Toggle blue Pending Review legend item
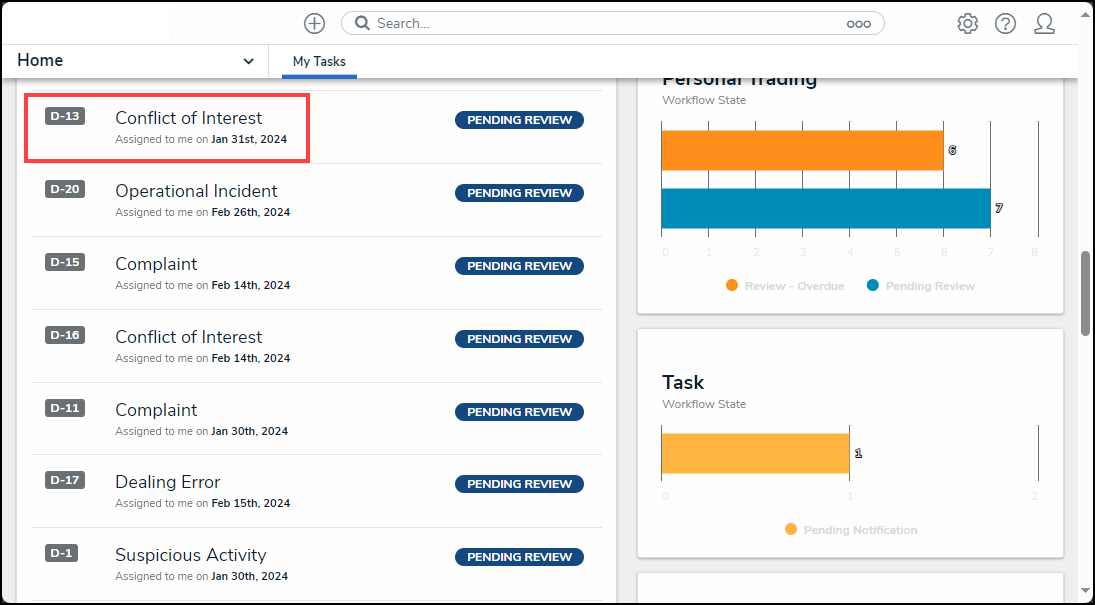Viewport: 1095px width, 605px height. pos(920,286)
